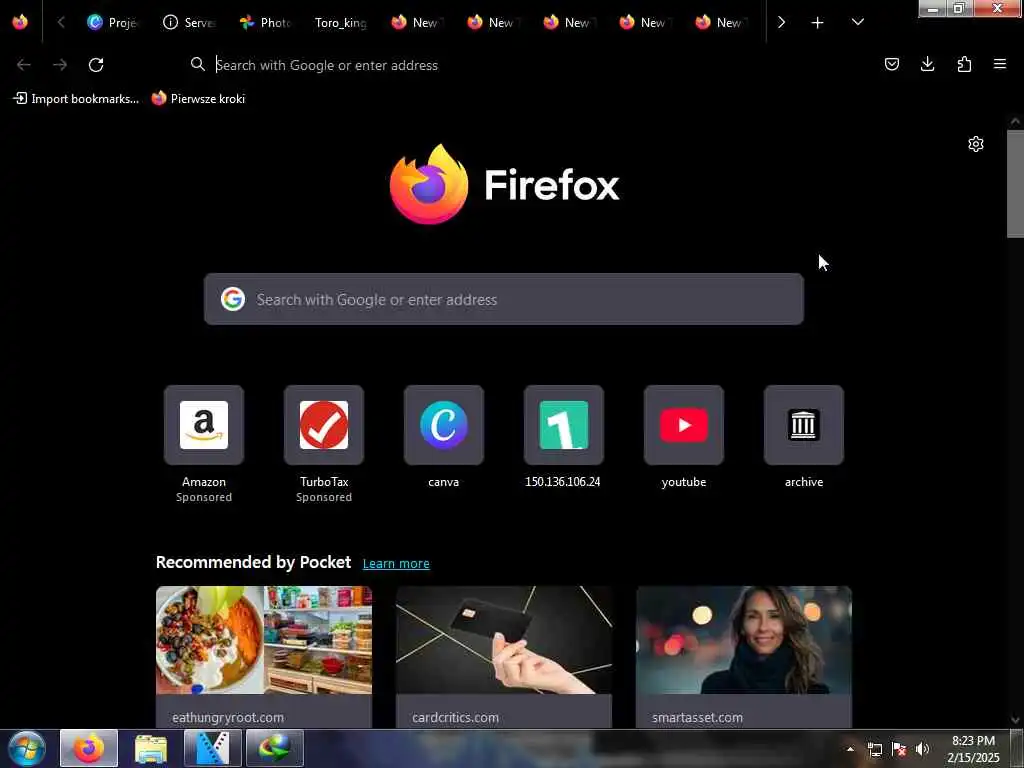Viewport: 1024px width, 768px height.
Task: Switch to the Server tab
Action: click(x=189, y=22)
